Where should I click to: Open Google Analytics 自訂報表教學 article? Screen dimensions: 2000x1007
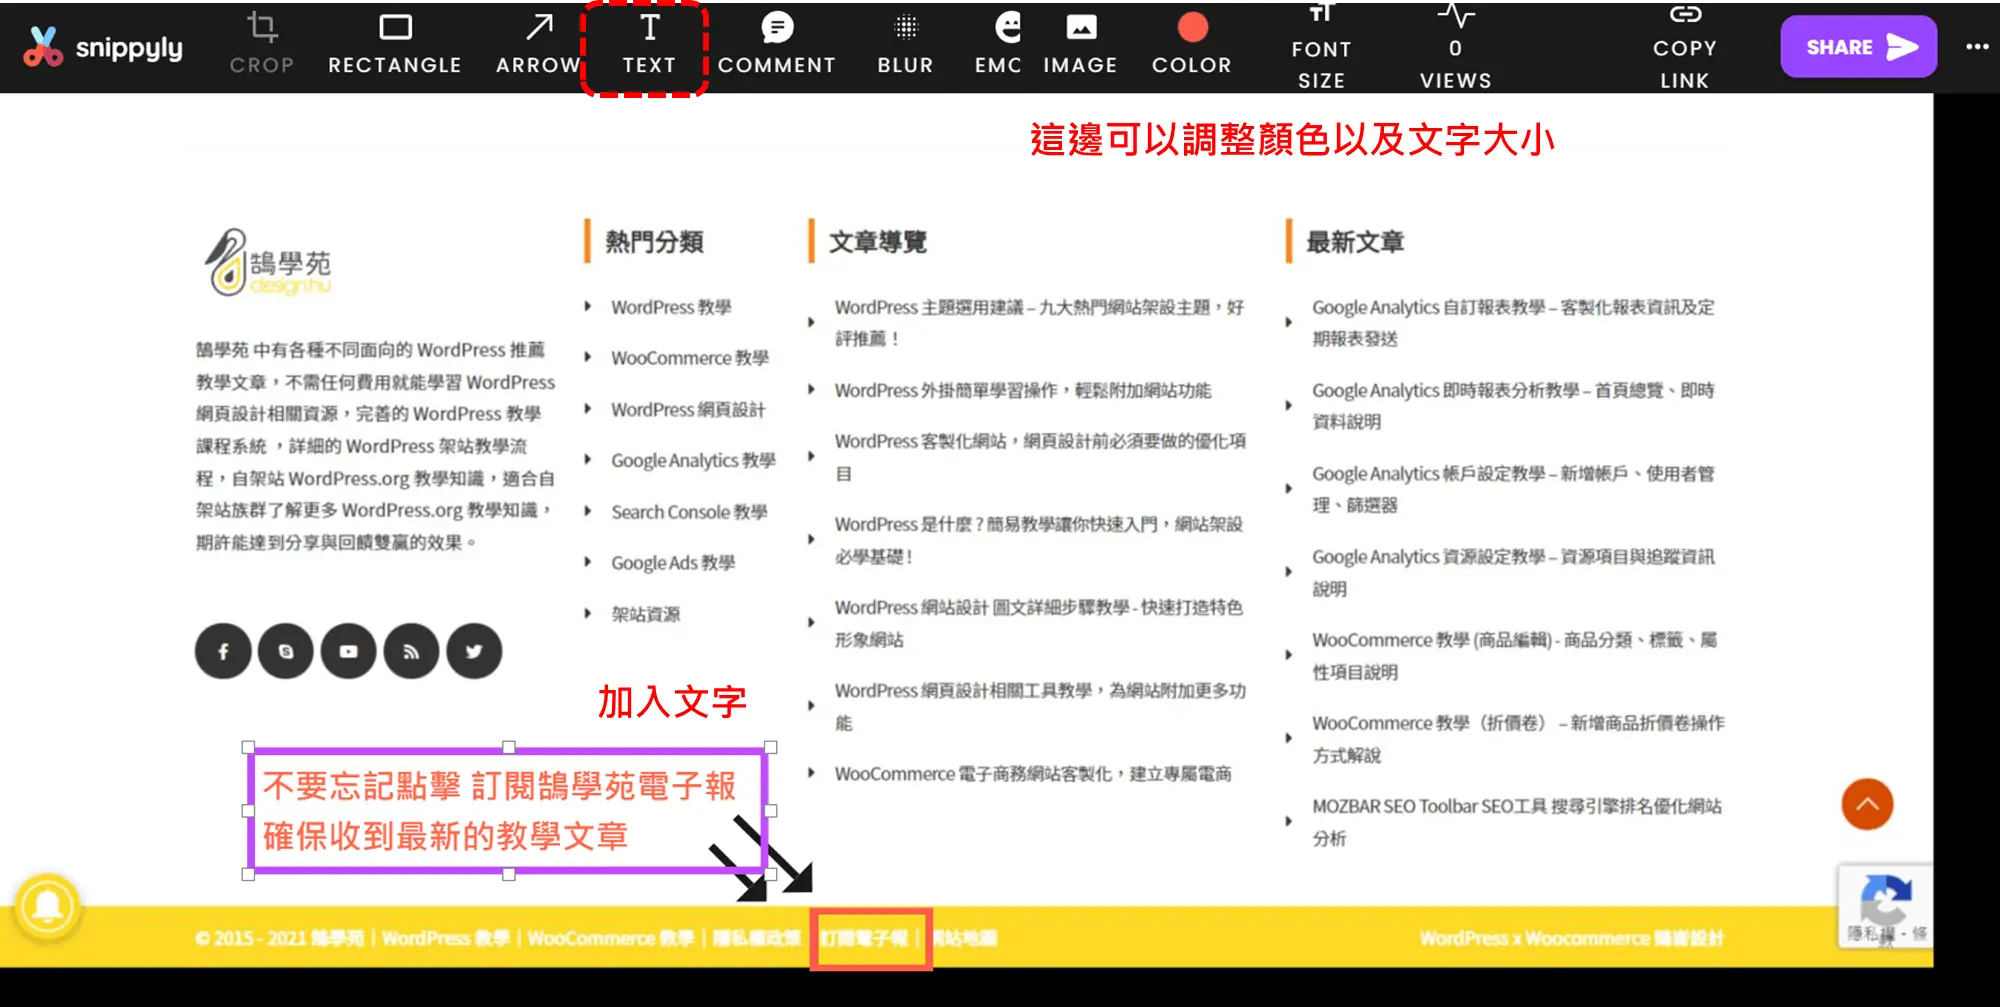[1513, 322]
